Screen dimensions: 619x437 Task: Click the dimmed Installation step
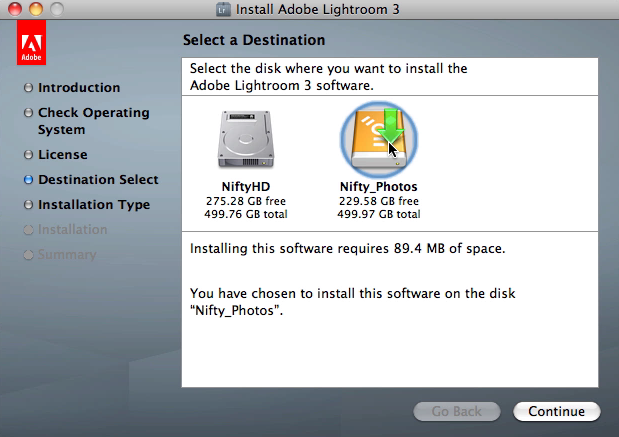(73, 229)
